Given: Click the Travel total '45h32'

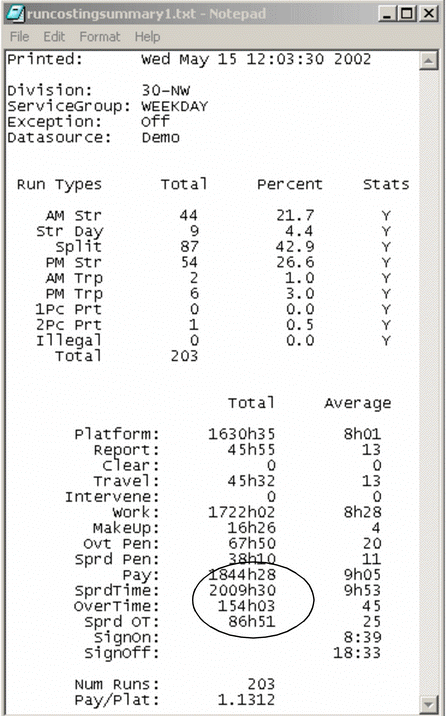Looking at the screenshot, I should pos(251,481).
